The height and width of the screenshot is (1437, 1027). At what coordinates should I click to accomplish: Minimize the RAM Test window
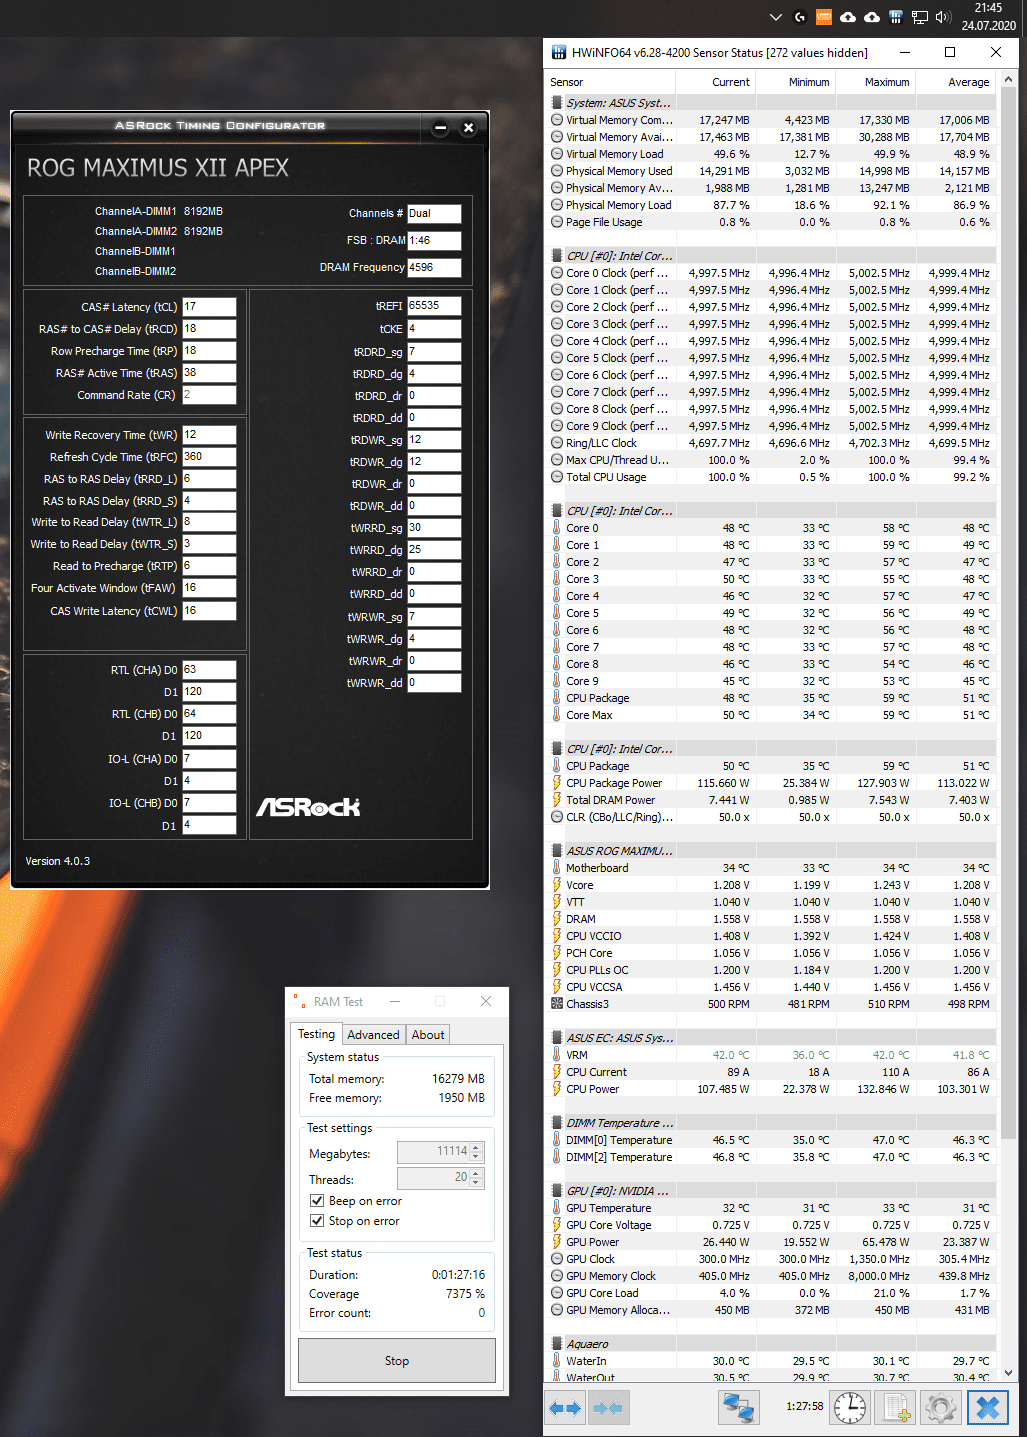[395, 1001]
